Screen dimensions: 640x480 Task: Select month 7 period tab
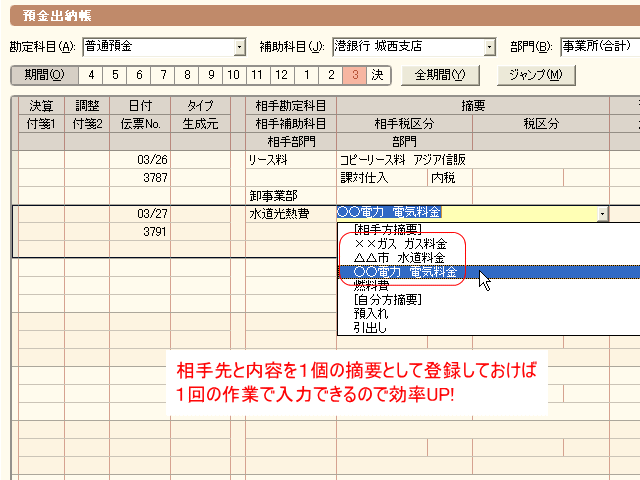tap(163, 75)
